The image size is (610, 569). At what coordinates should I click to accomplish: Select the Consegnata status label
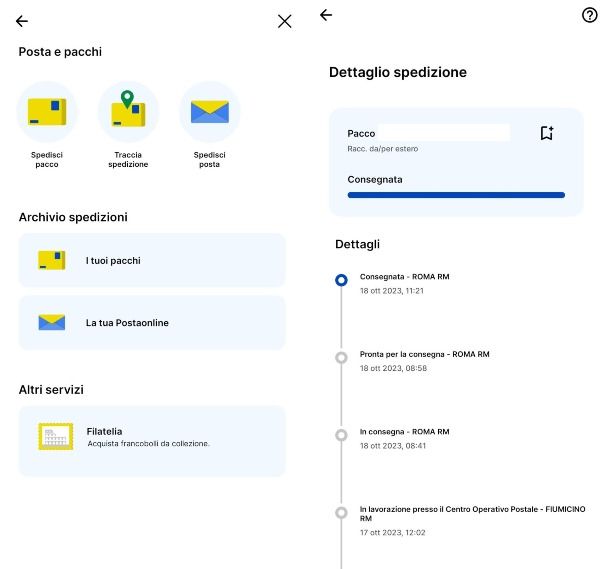[375, 179]
